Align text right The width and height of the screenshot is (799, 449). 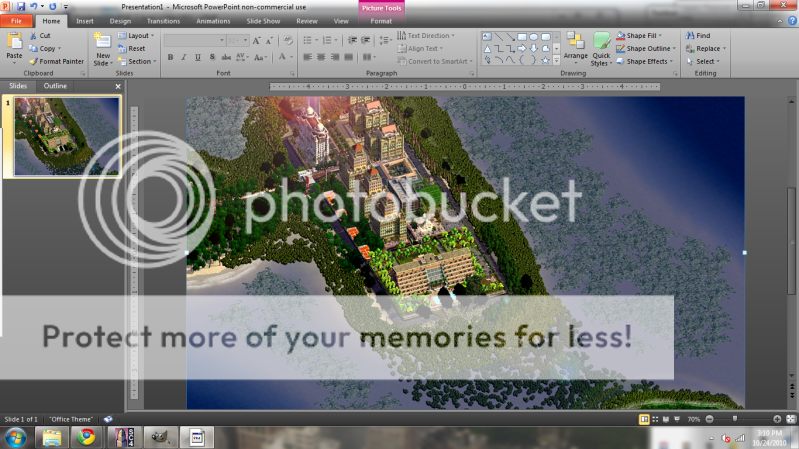335,57
